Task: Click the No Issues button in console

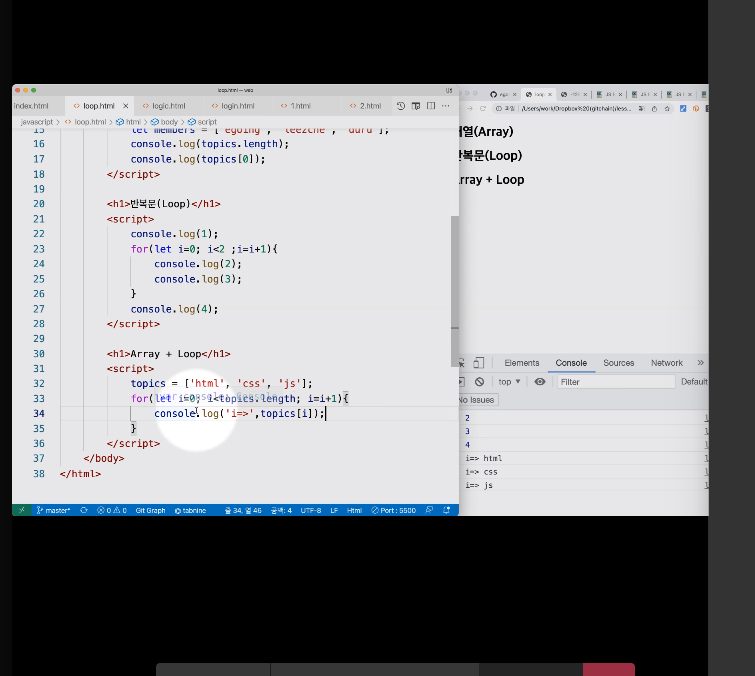Action: pos(478,400)
